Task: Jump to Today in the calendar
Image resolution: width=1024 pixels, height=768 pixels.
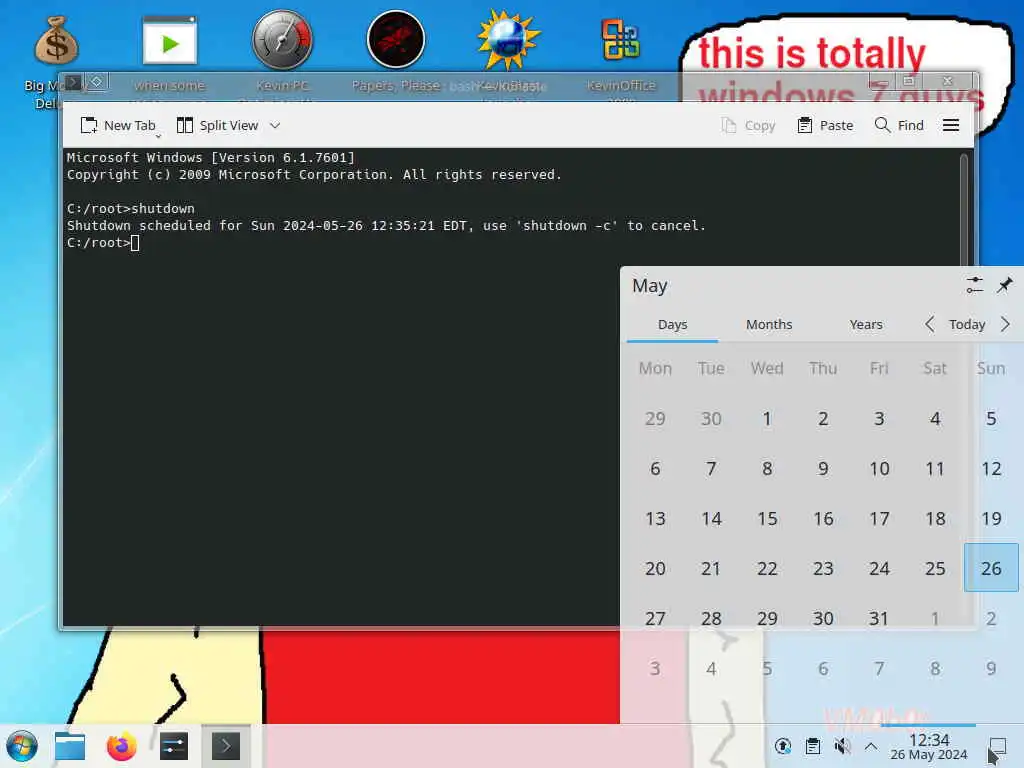Action: [x=967, y=325]
